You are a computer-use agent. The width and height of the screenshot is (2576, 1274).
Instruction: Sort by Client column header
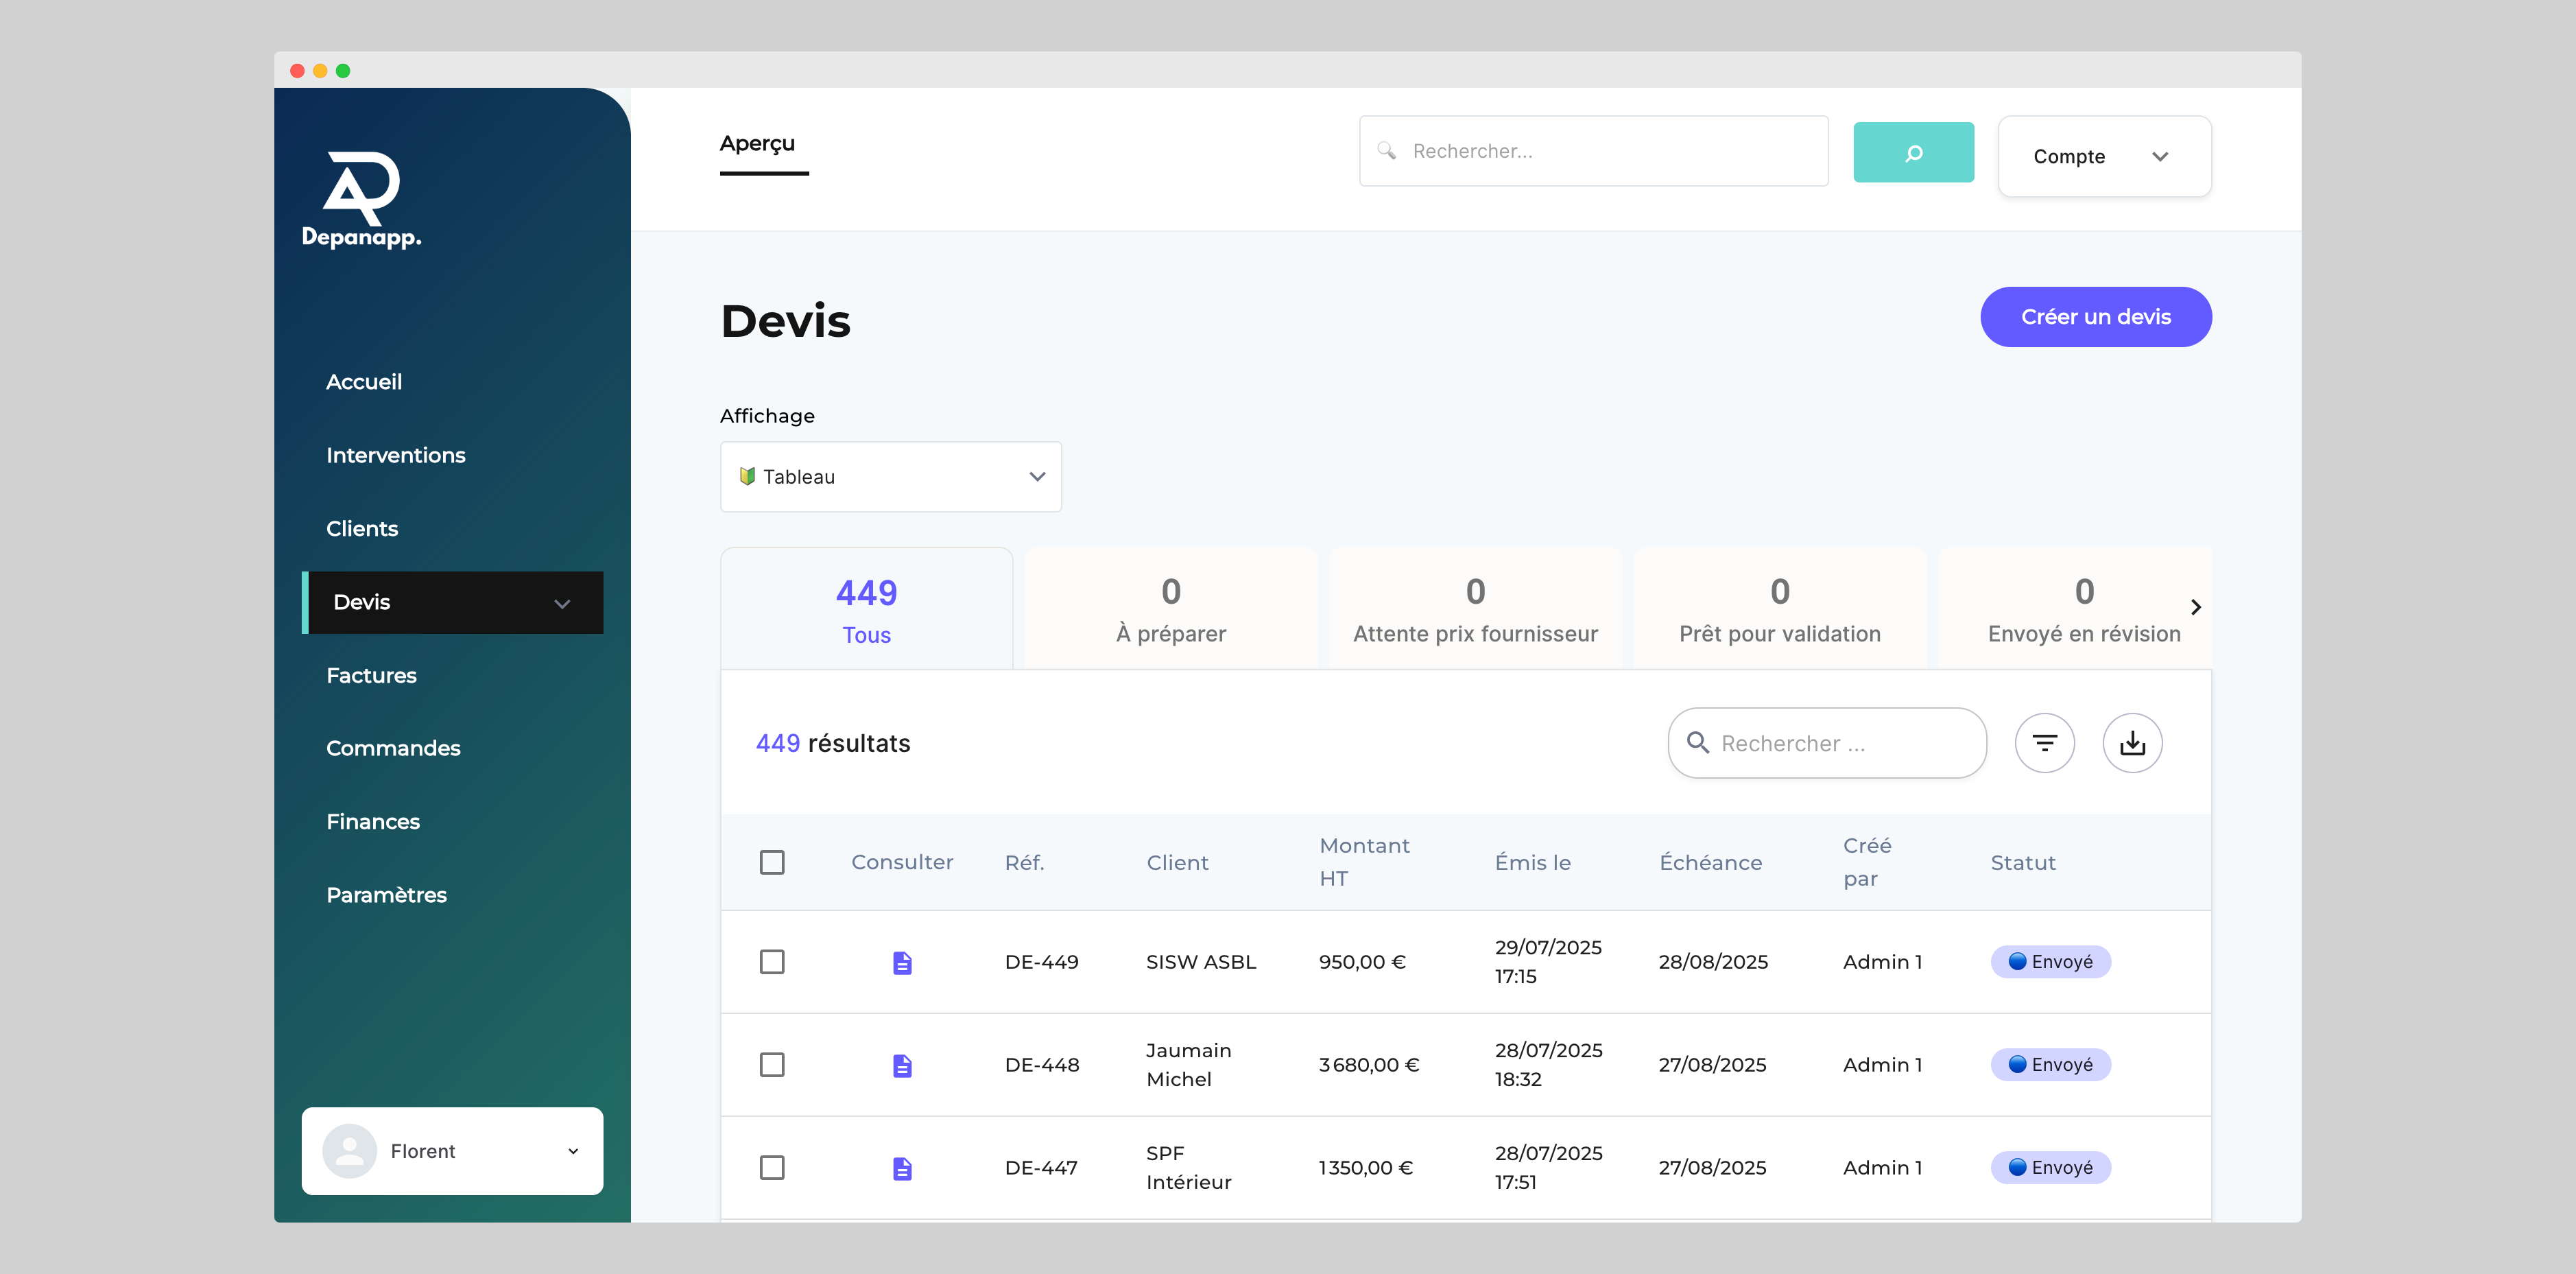[x=1177, y=863]
